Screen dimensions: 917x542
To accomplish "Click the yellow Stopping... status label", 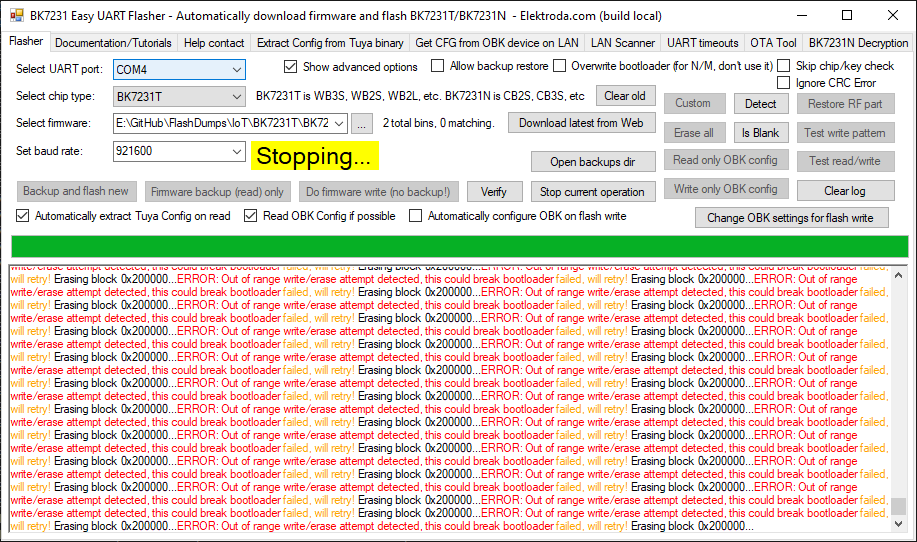I will point(315,156).
